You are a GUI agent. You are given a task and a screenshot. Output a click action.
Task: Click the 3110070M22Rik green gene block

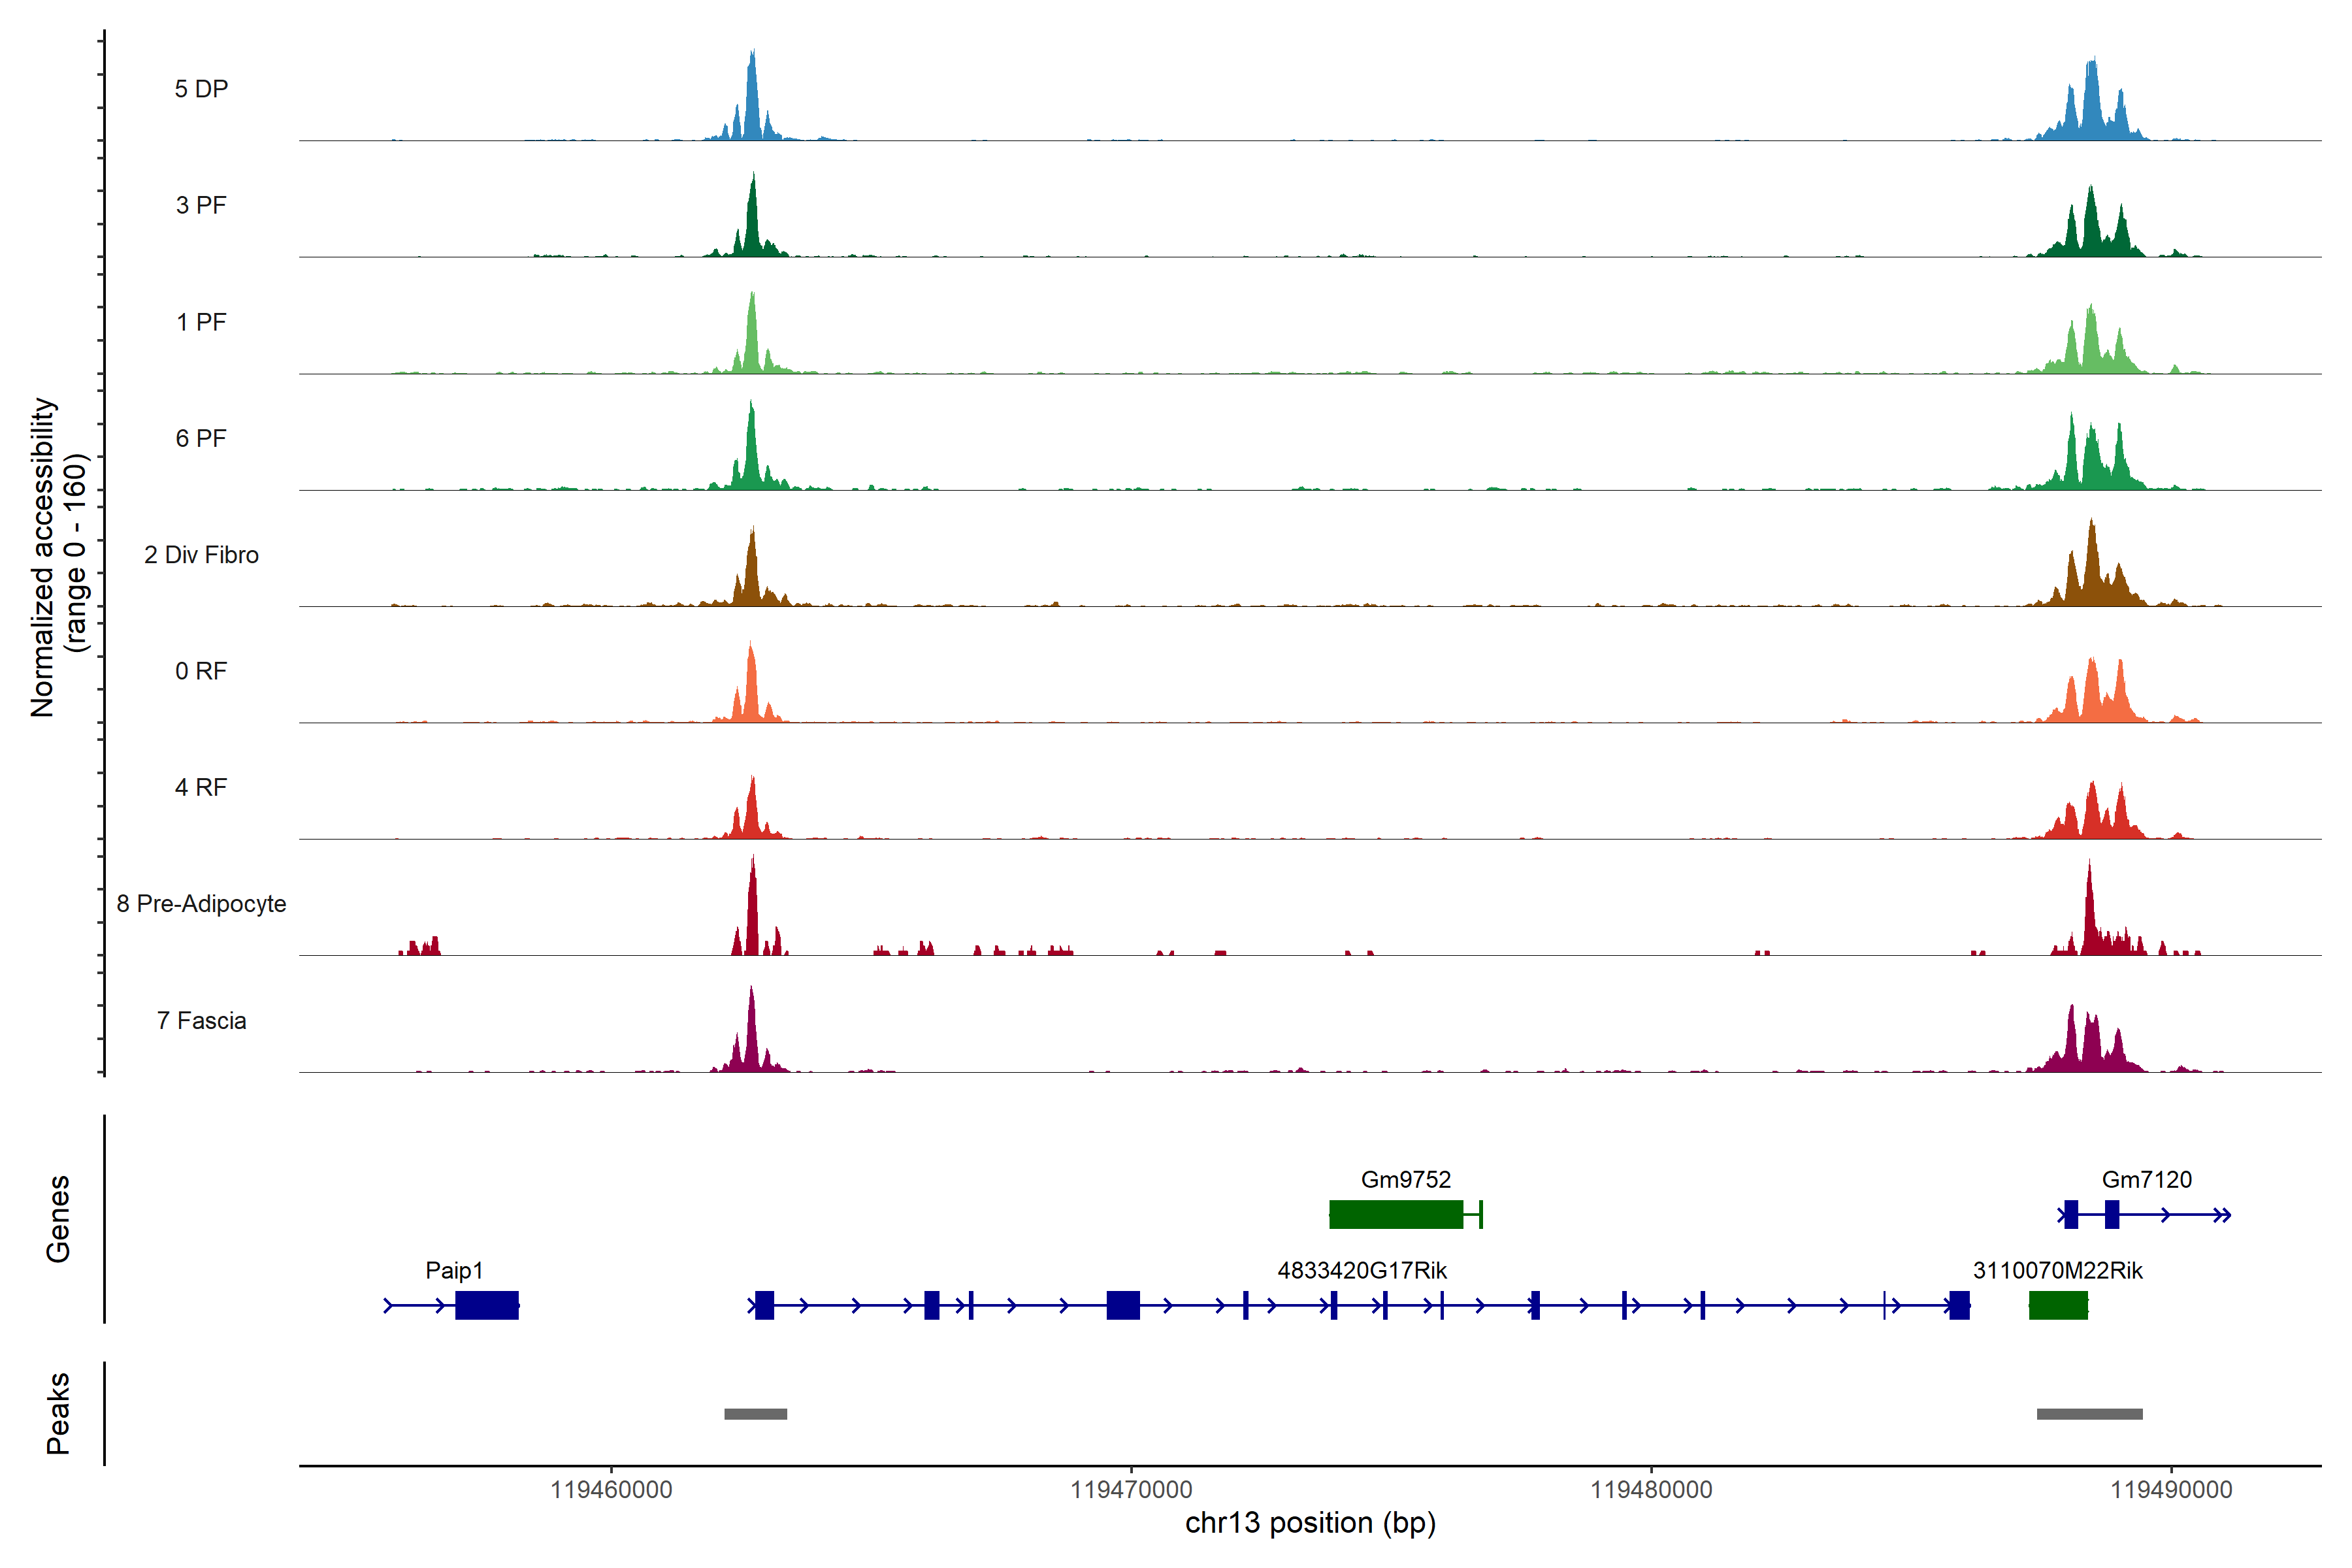pos(2058,1305)
